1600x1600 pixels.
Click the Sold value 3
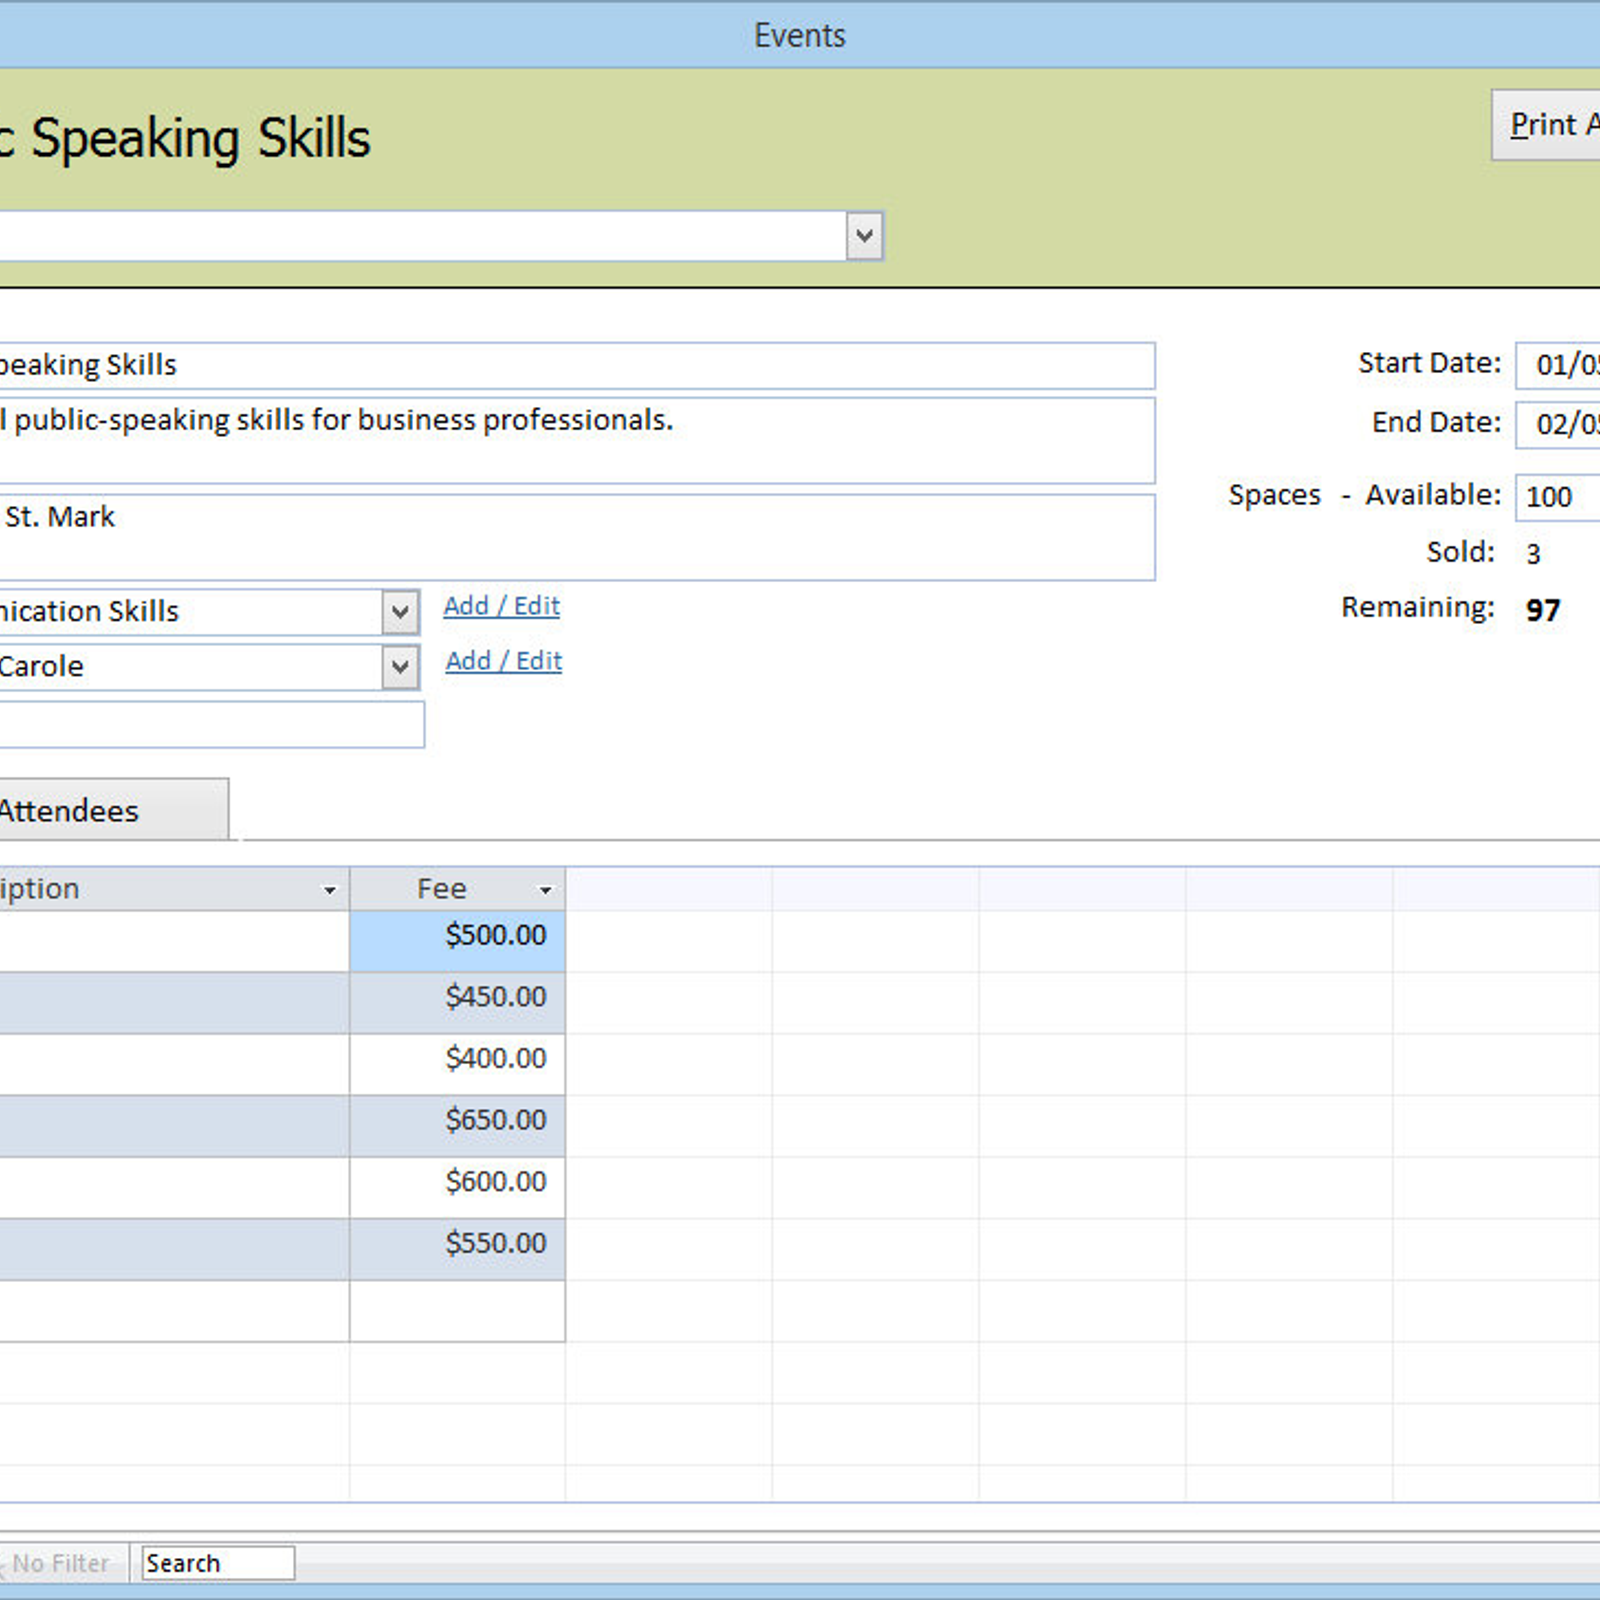[1533, 554]
